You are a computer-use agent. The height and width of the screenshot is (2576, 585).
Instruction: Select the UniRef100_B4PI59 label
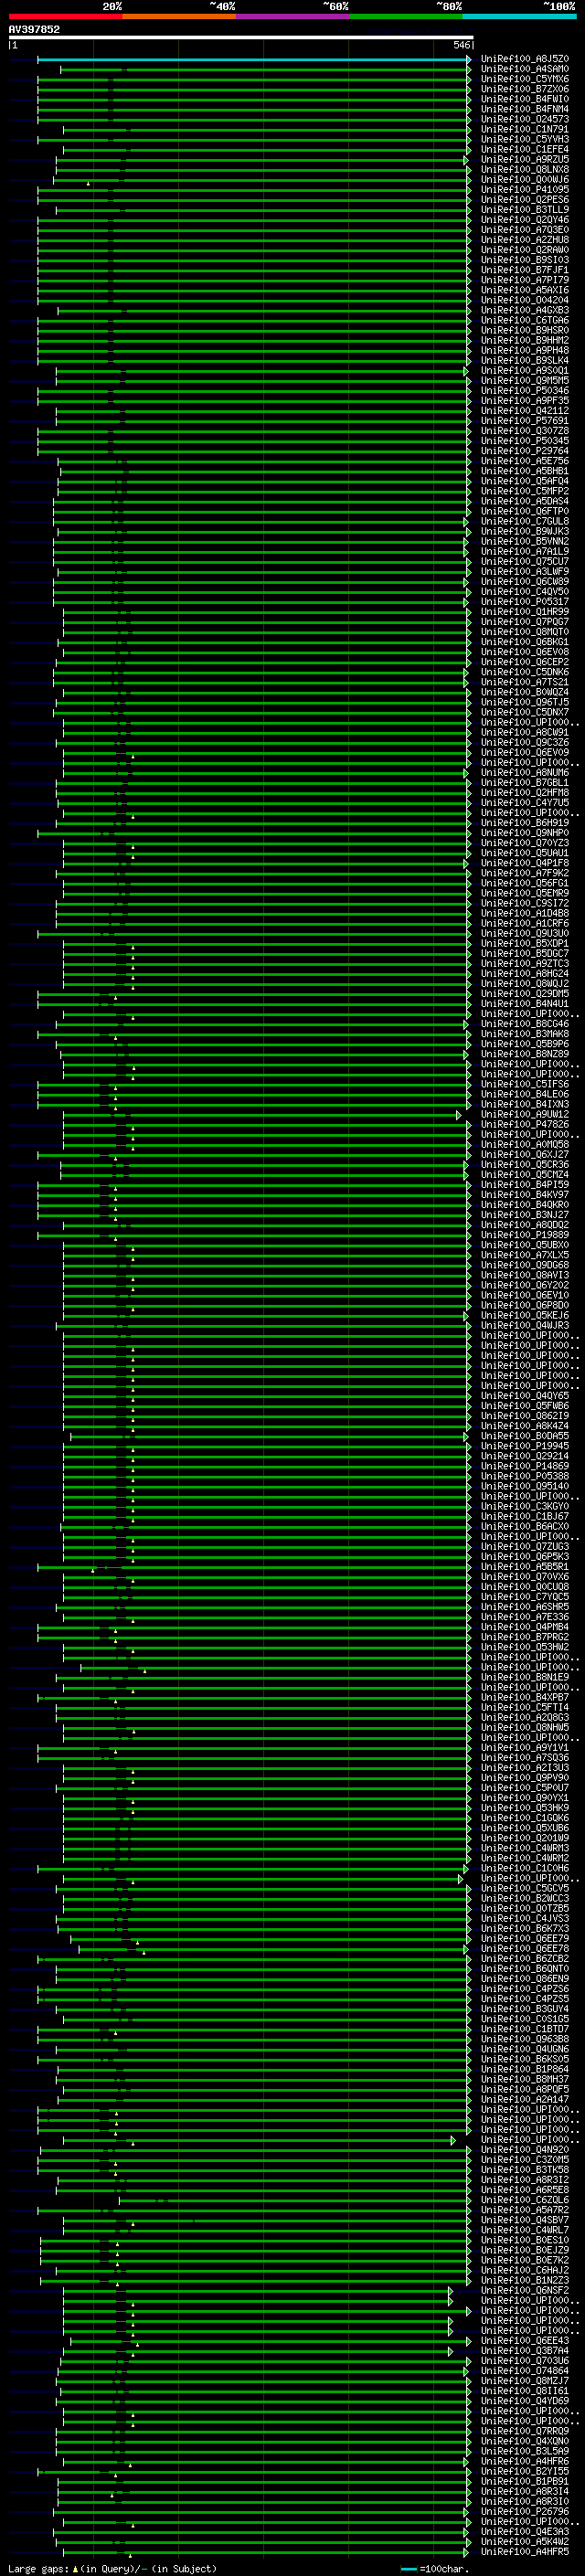coord(525,1185)
